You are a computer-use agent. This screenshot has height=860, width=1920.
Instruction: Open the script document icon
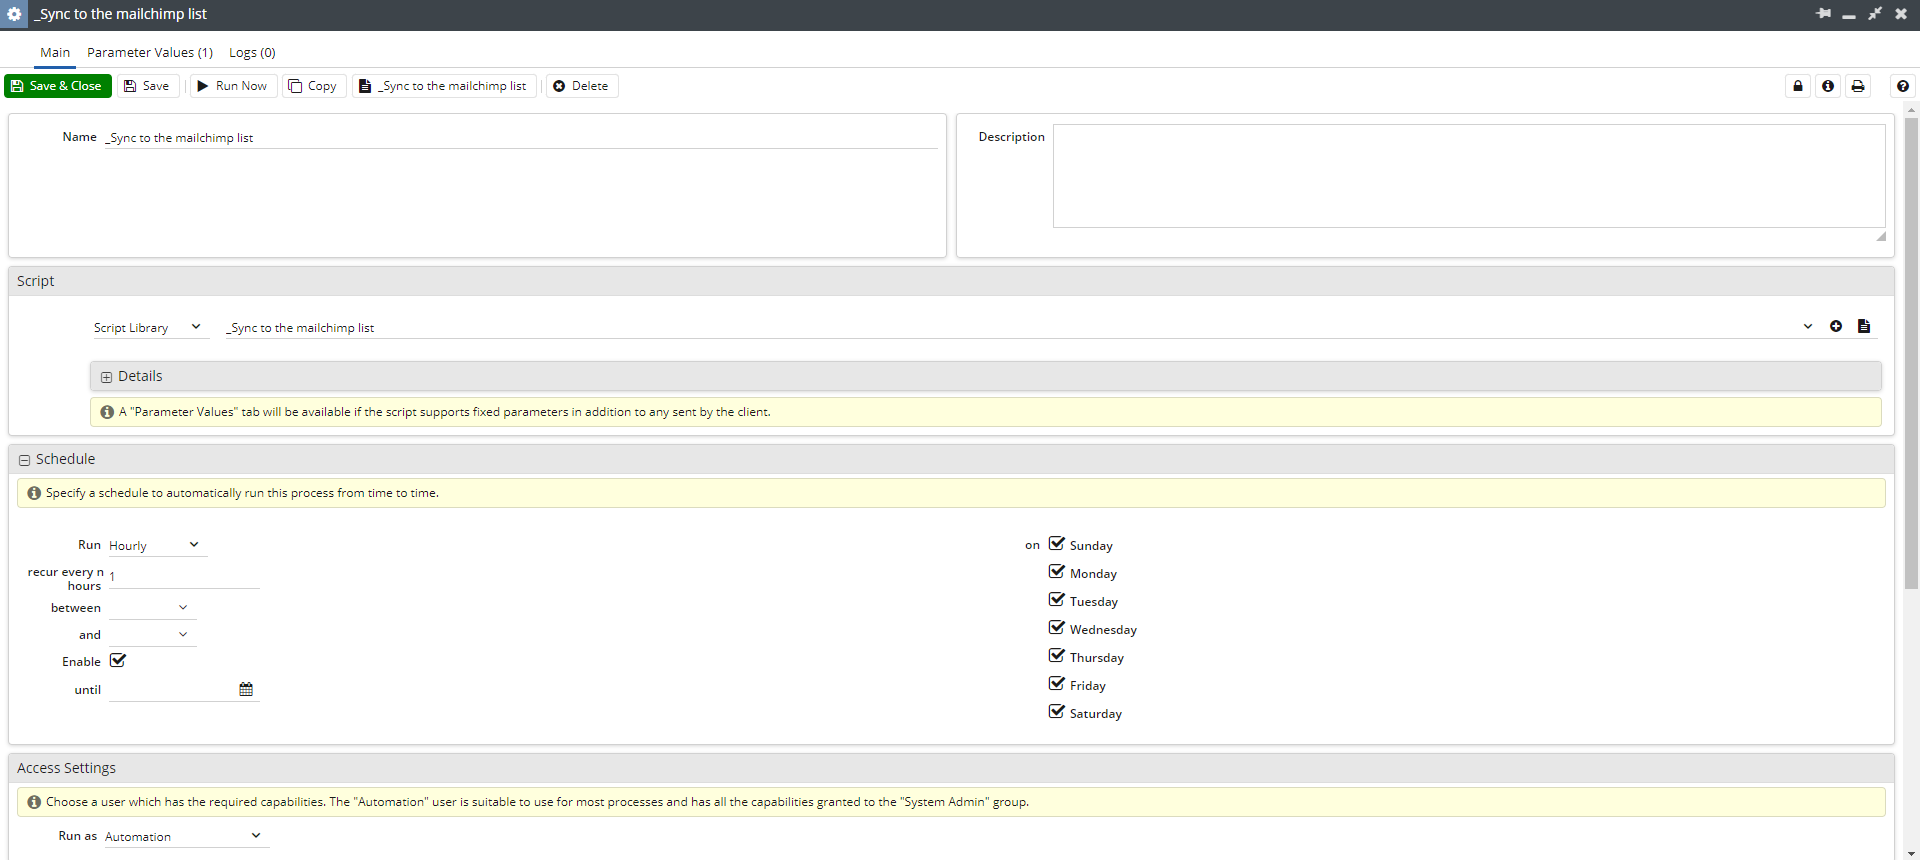[x=1864, y=326]
